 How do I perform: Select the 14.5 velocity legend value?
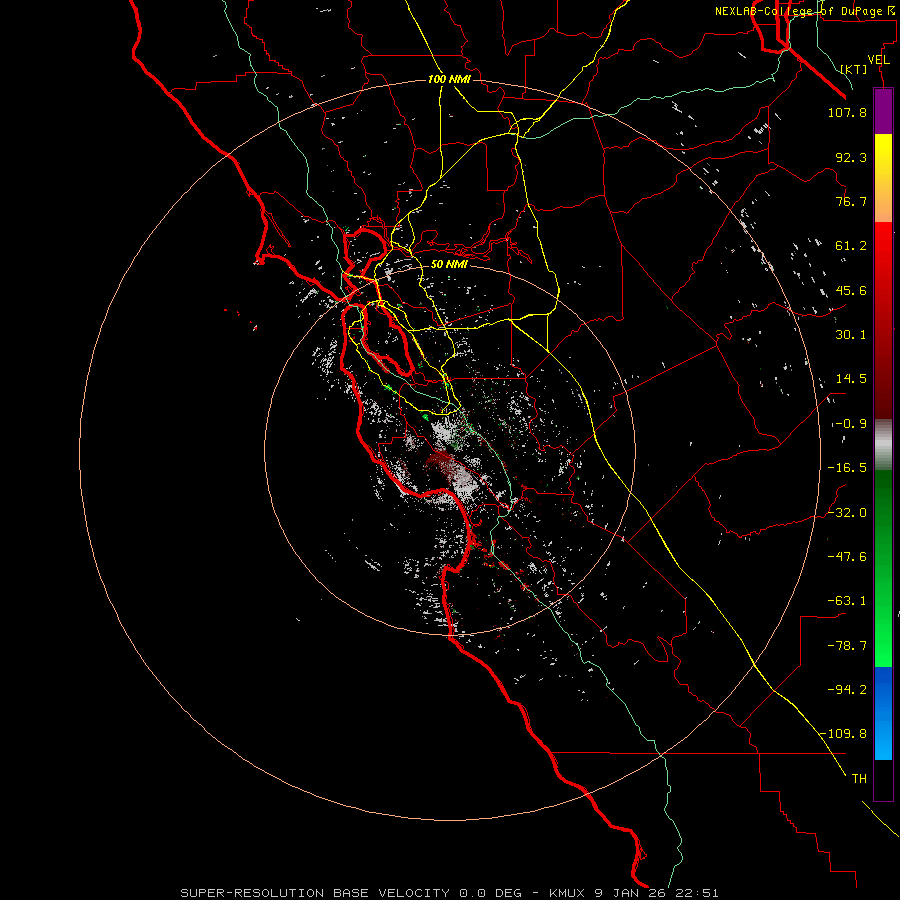point(851,379)
